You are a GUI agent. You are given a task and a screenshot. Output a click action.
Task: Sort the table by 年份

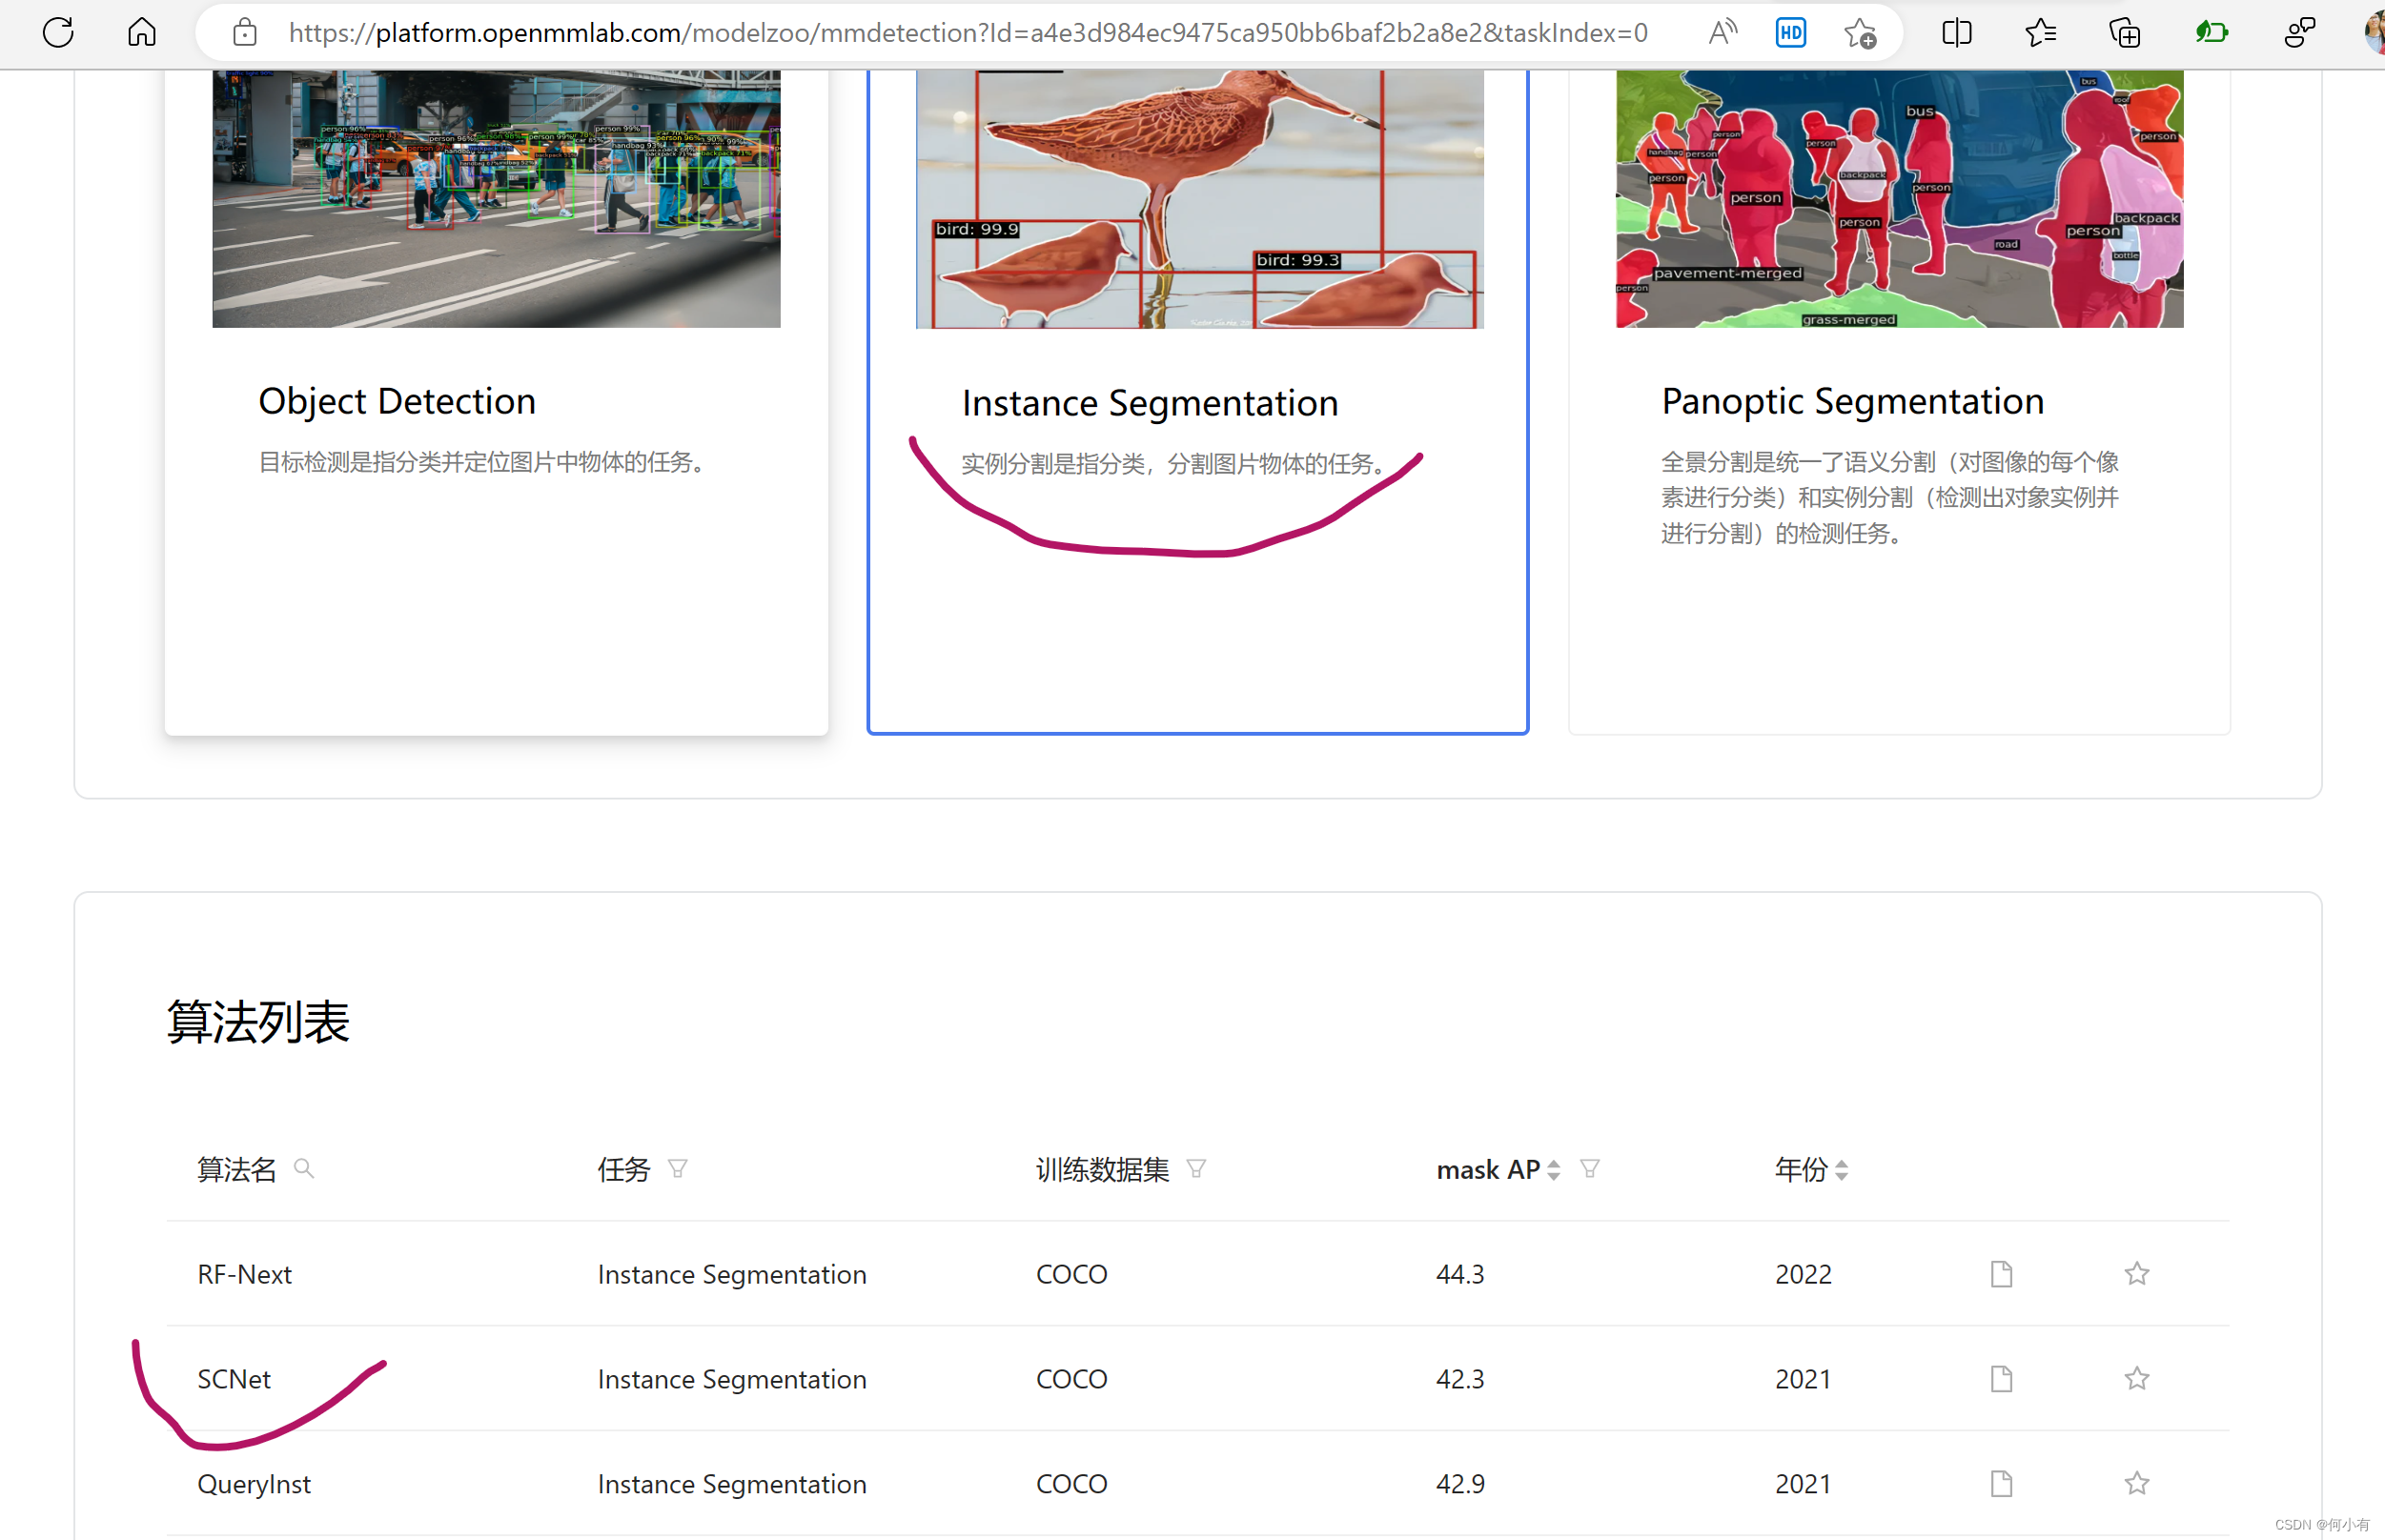click(x=1843, y=1169)
